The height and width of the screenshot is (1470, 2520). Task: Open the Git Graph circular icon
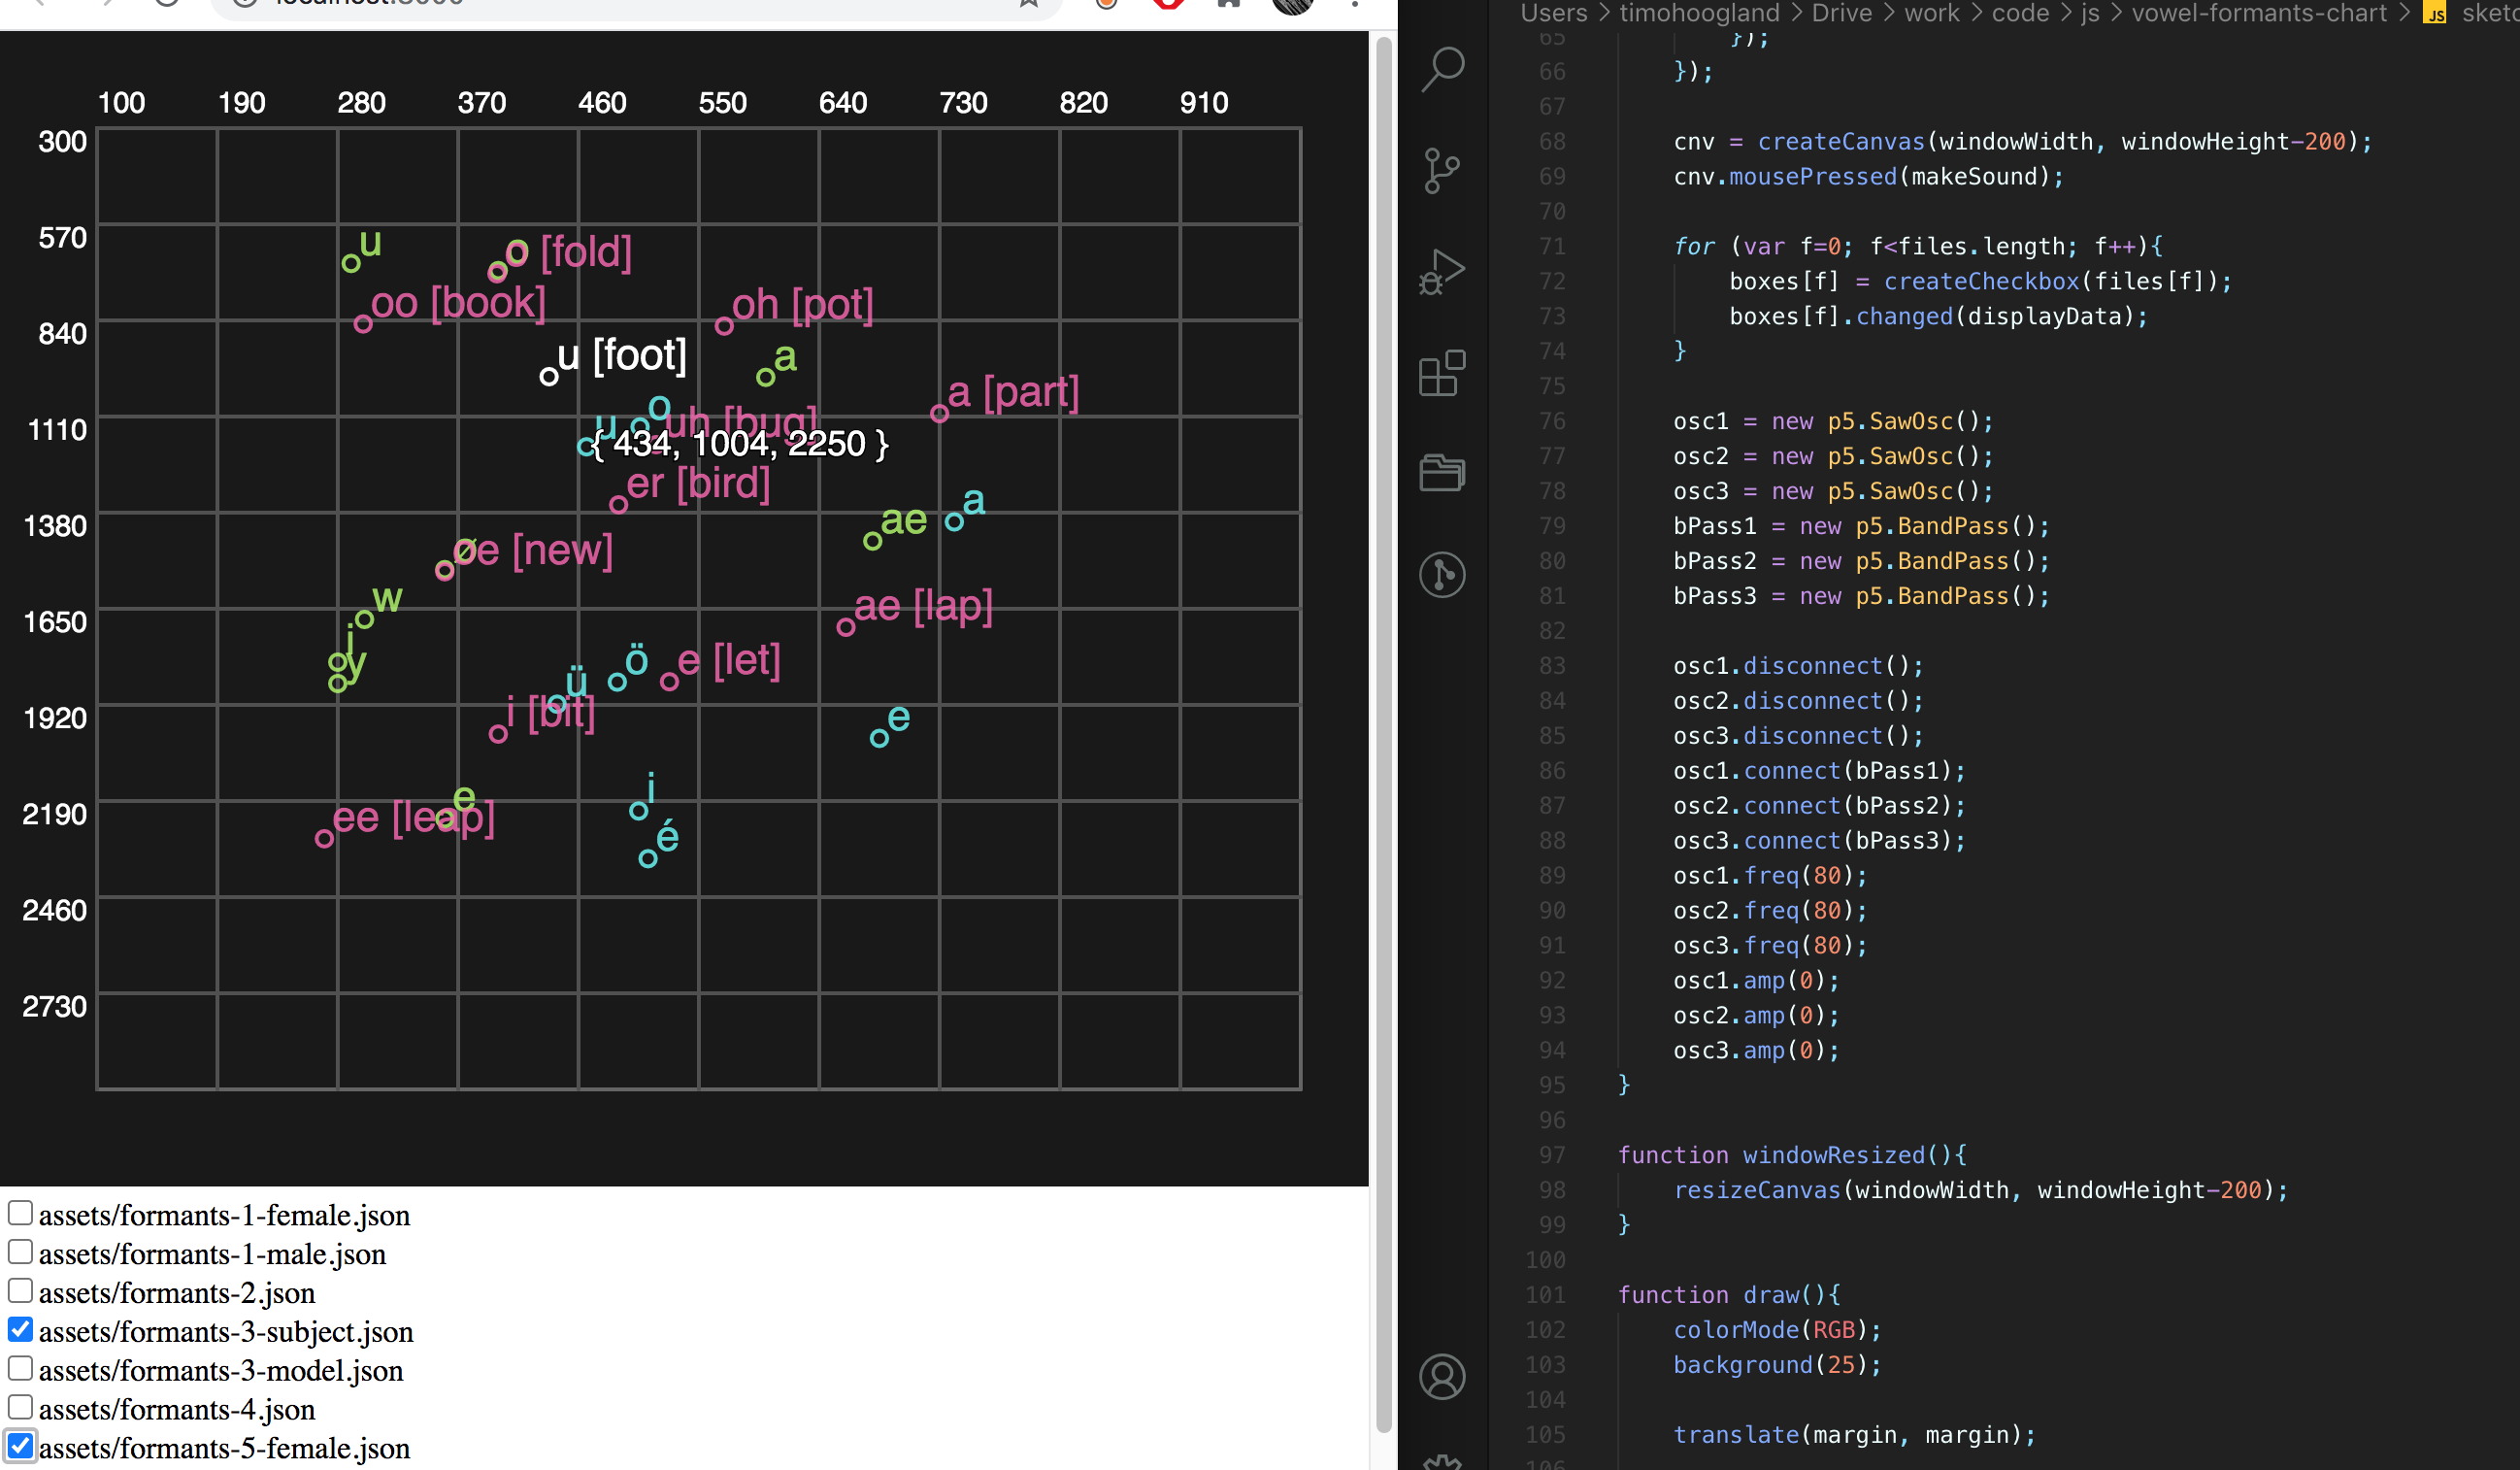pyautogui.click(x=1442, y=575)
